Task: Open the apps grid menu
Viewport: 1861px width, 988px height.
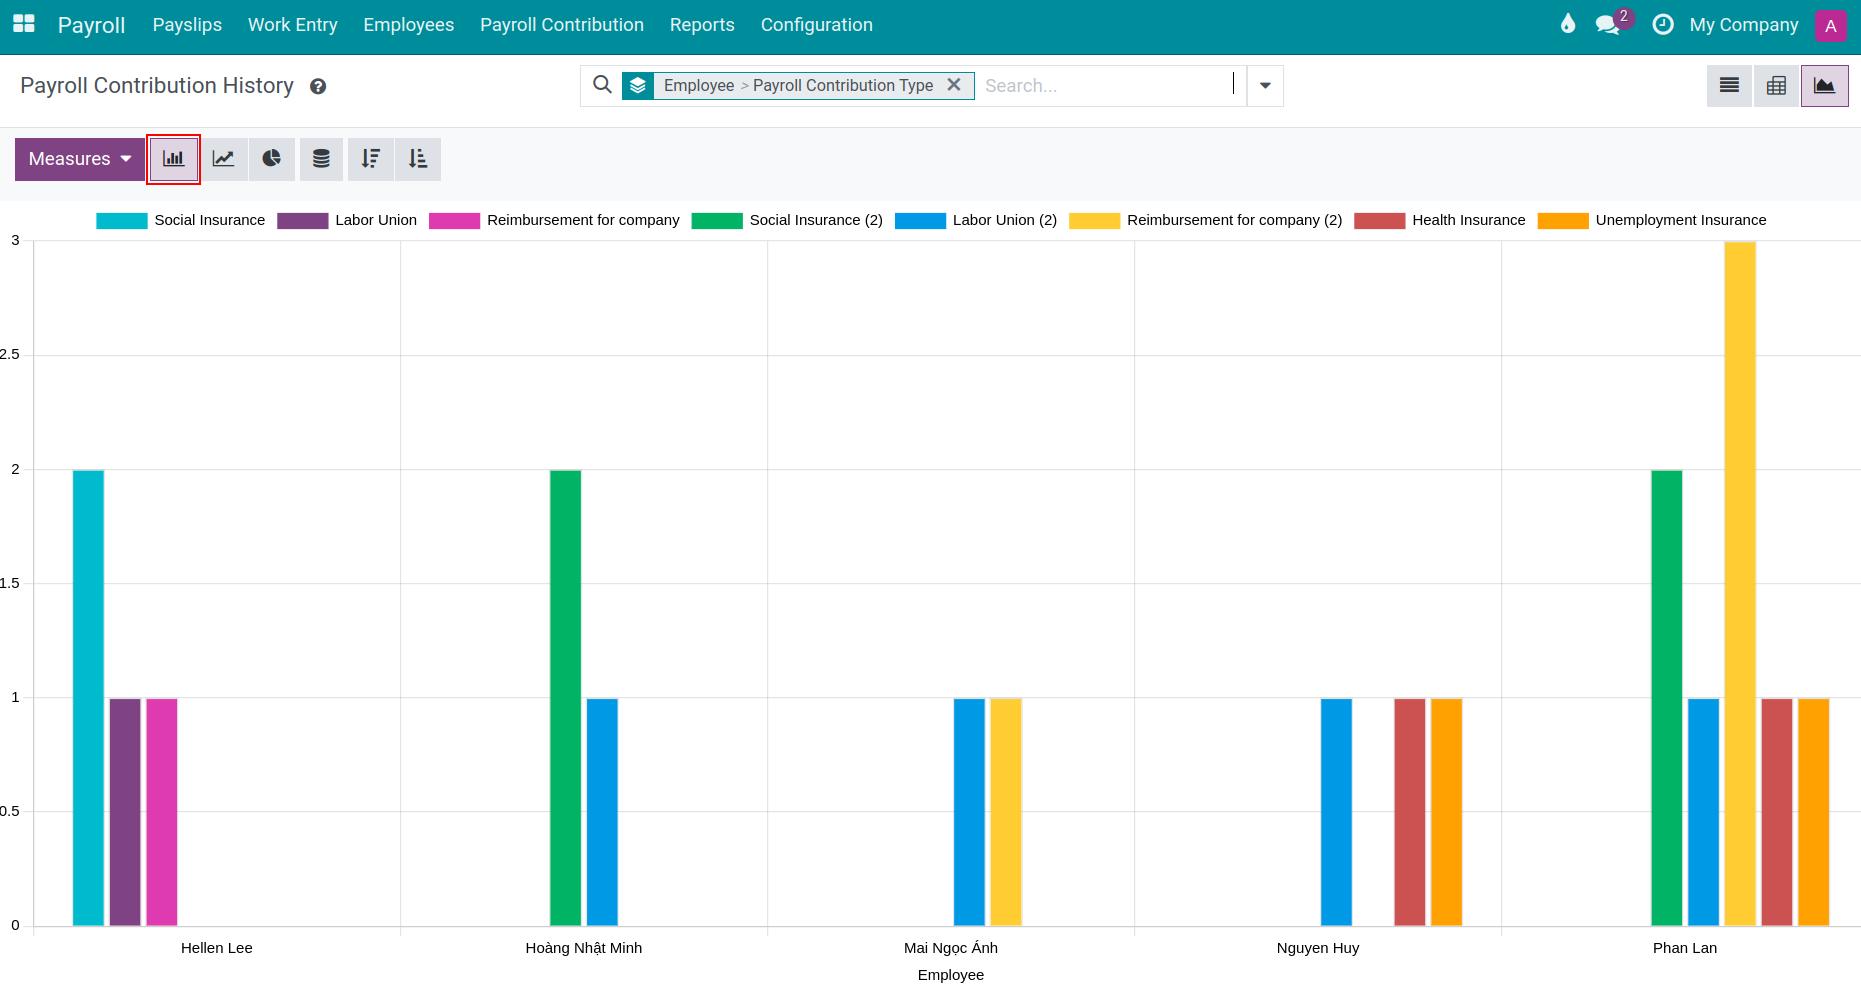Action: 22,24
